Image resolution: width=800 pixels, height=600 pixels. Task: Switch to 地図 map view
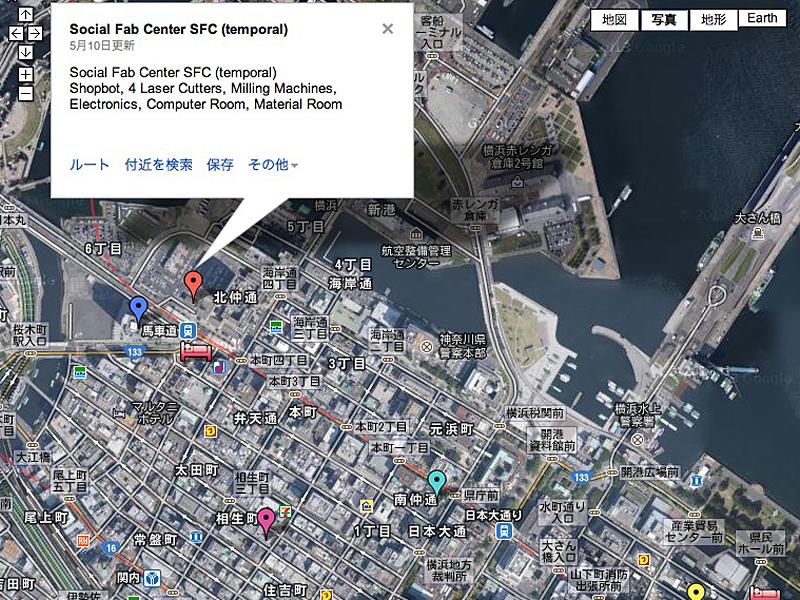pos(614,20)
